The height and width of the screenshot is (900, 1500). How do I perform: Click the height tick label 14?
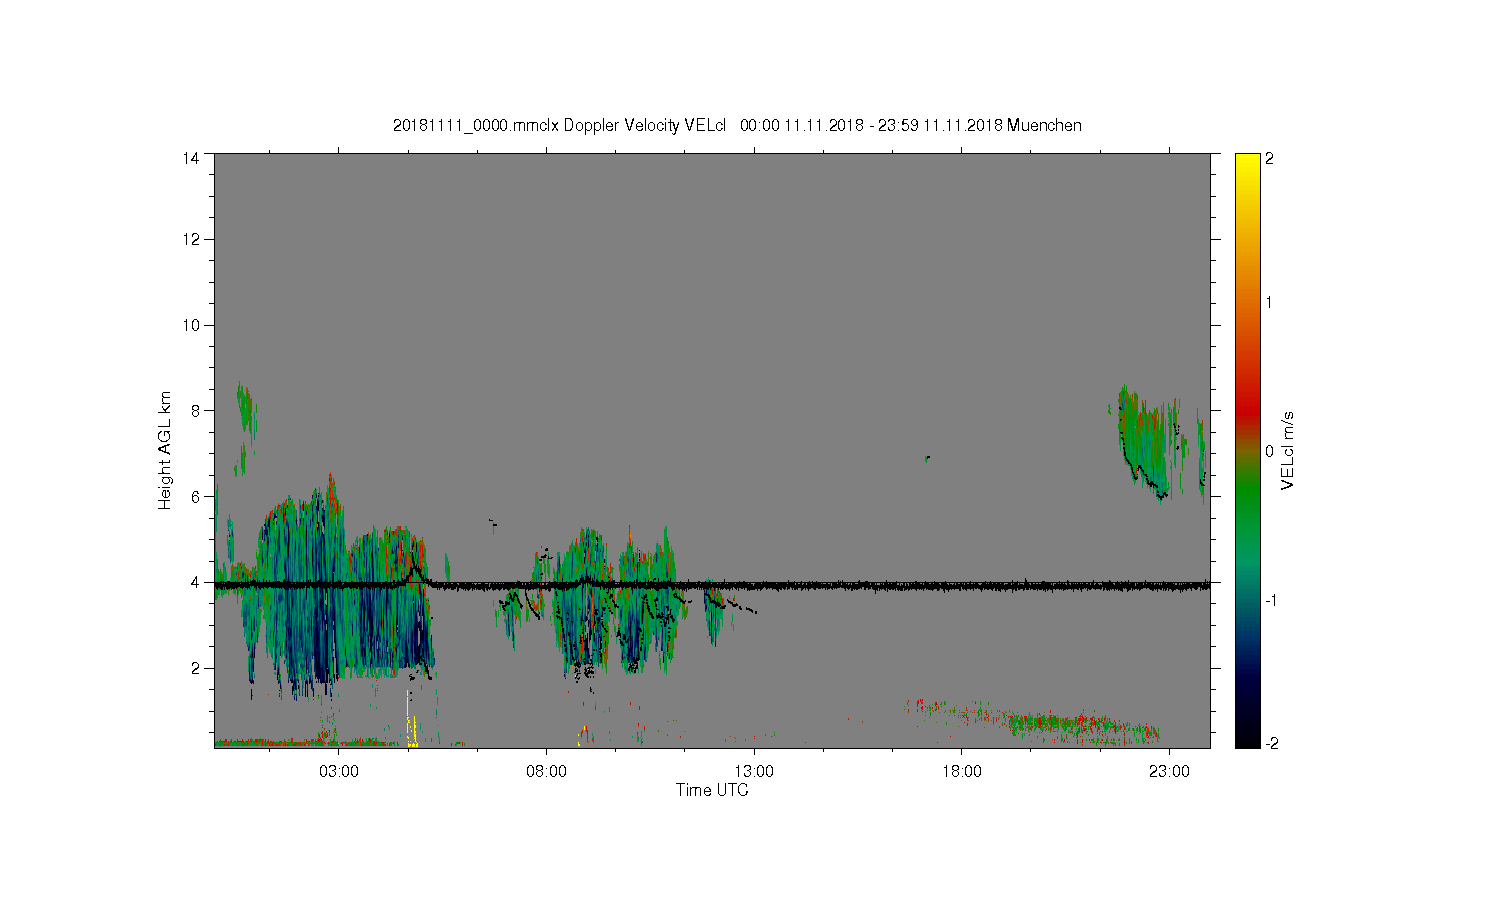click(x=191, y=158)
